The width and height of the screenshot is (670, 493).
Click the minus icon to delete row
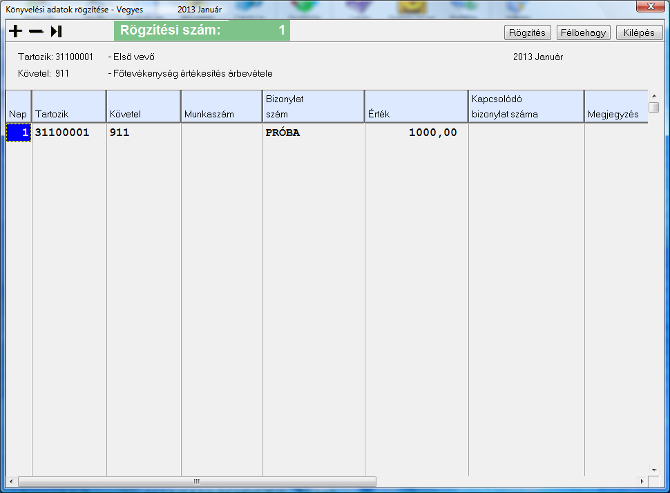pyautogui.click(x=36, y=32)
